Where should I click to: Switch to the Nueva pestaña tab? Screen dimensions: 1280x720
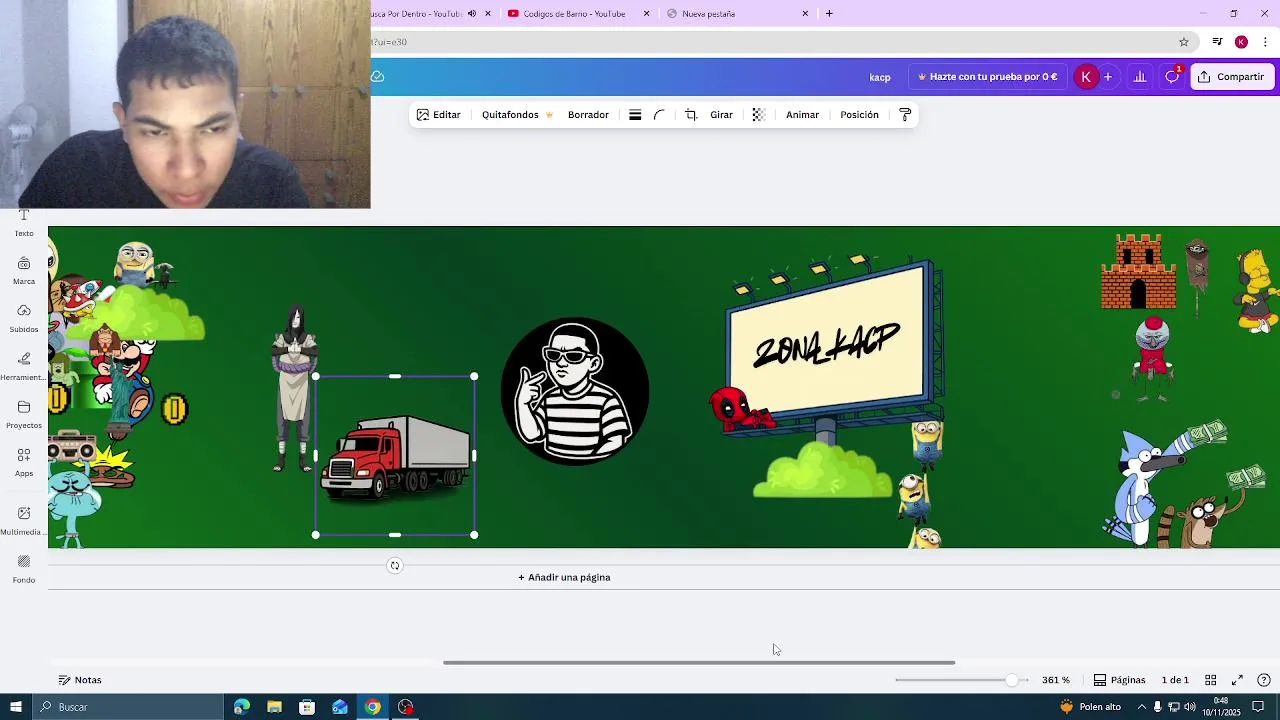pyautogui.click(x=708, y=14)
